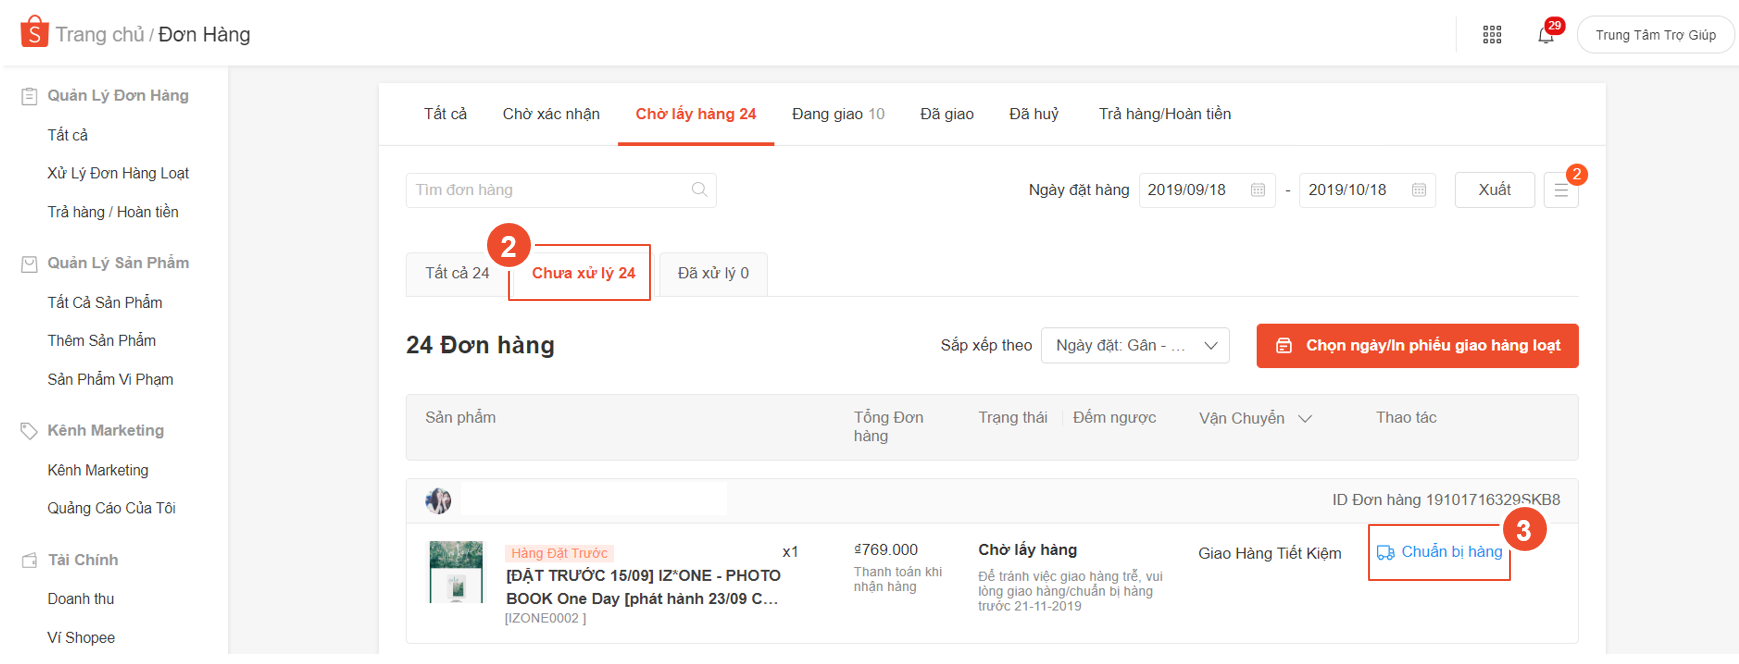This screenshot has width=1739, height=664.
Task: Click the Trạng thái column header
Action: pos(1013,418)
